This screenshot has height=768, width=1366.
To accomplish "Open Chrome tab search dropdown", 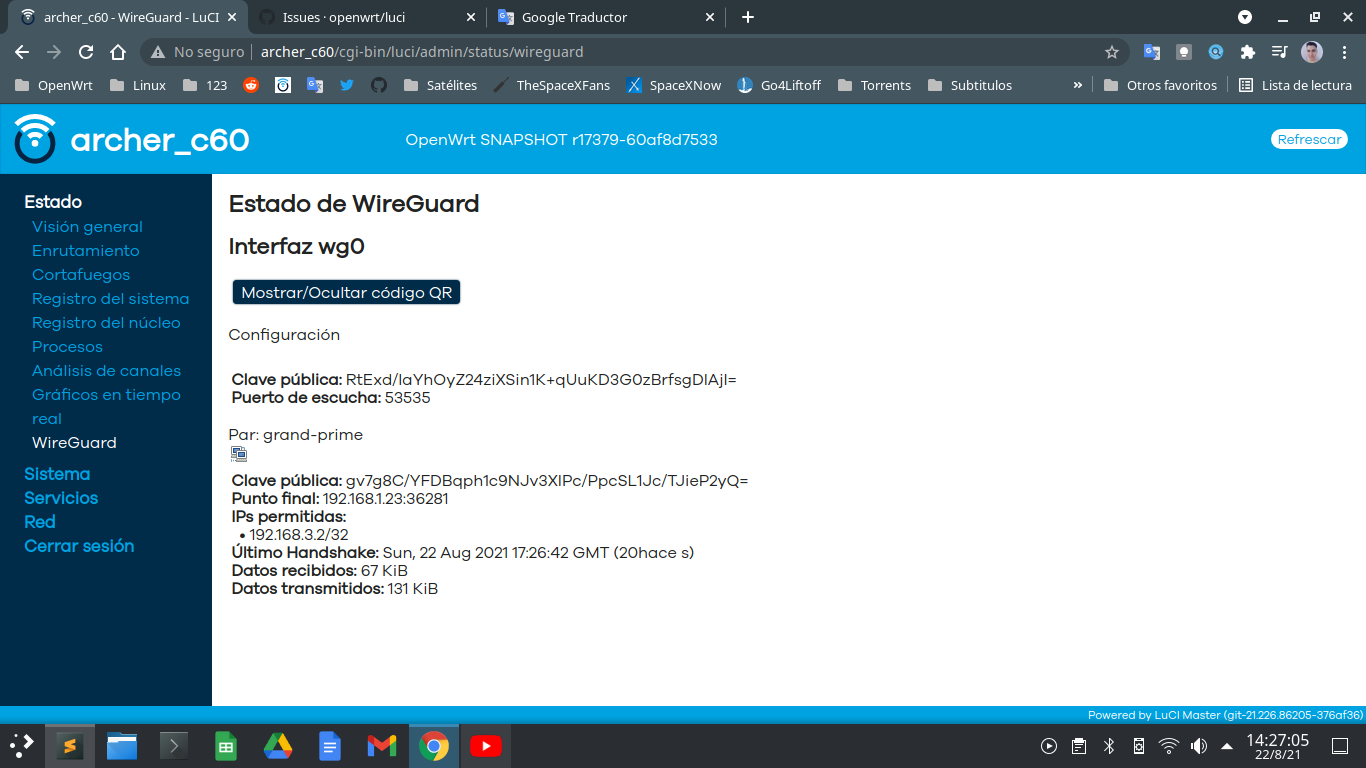I will tap(1245, 17).
